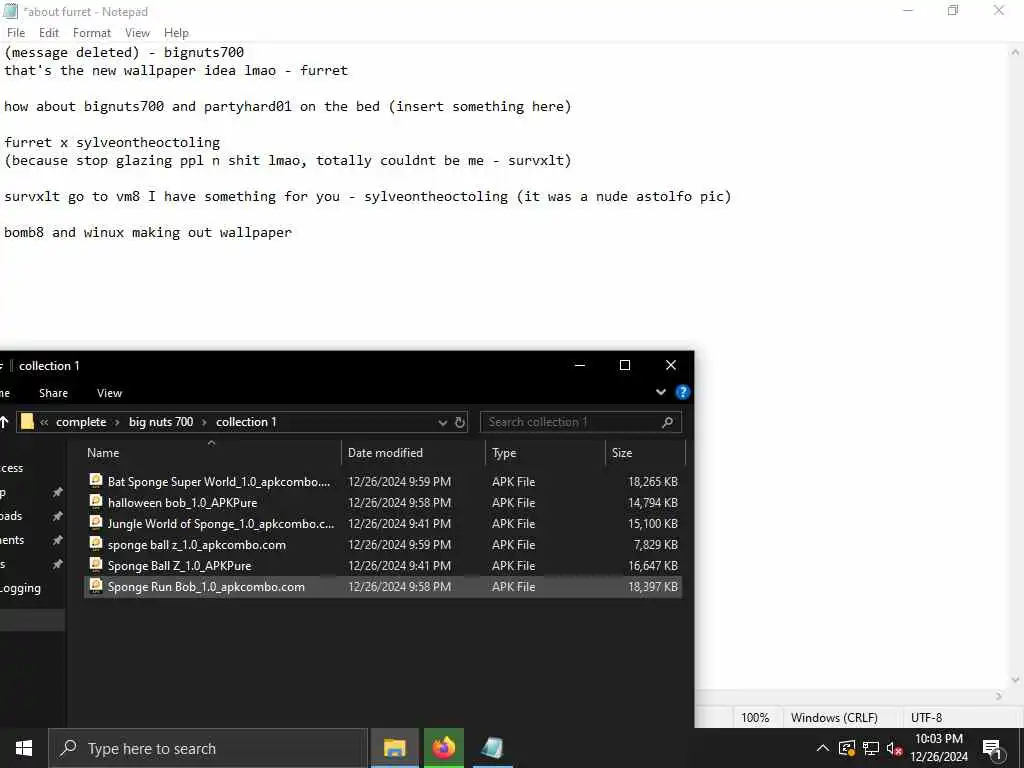Refresh the collection 1 folder
Image resolution: width=1024 pixels, height=768 pixels.
pos(460,423)
